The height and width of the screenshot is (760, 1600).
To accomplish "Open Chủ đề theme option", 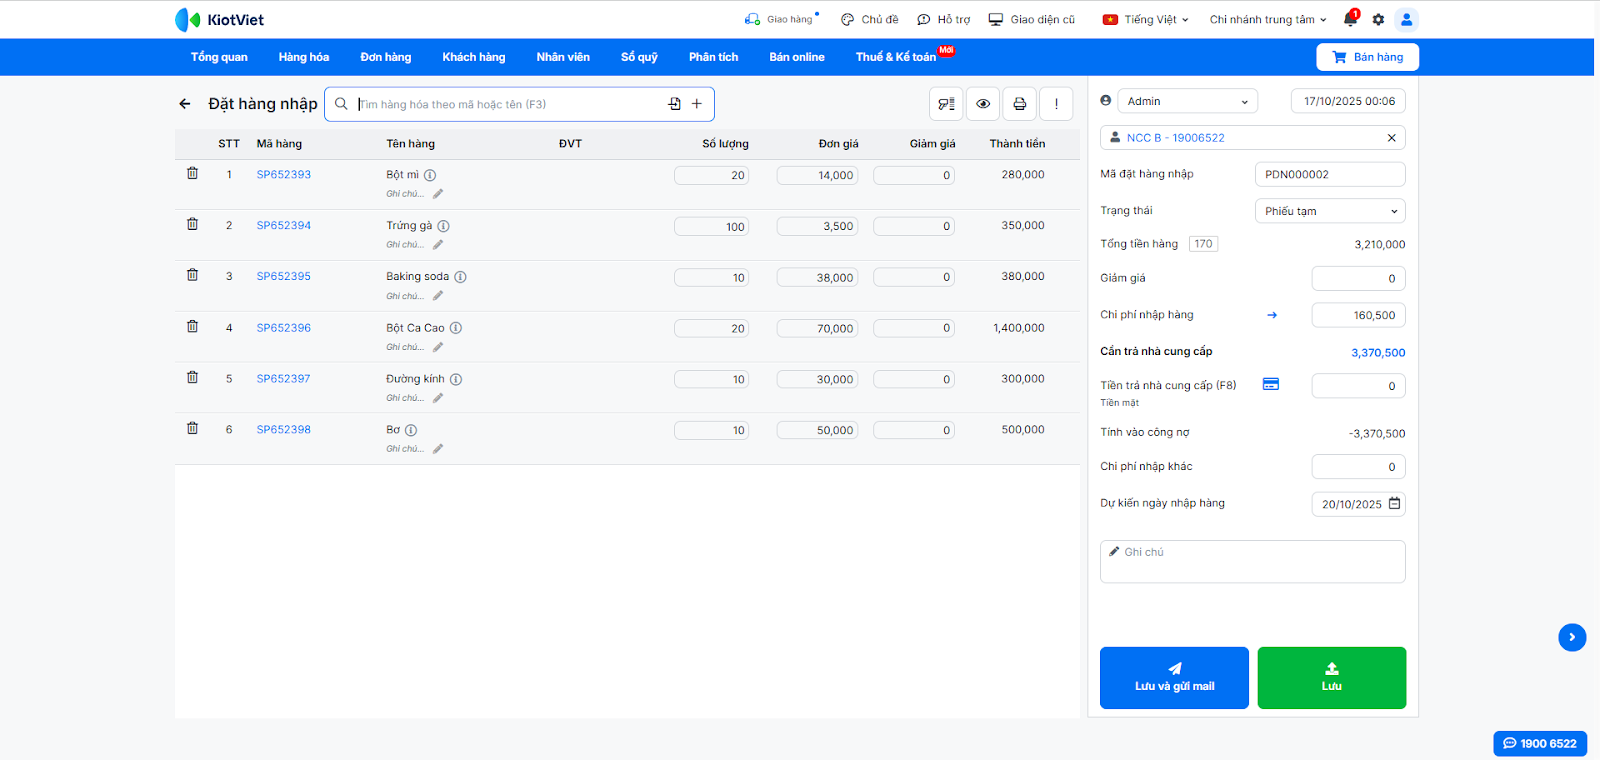I will coord(870,19).
